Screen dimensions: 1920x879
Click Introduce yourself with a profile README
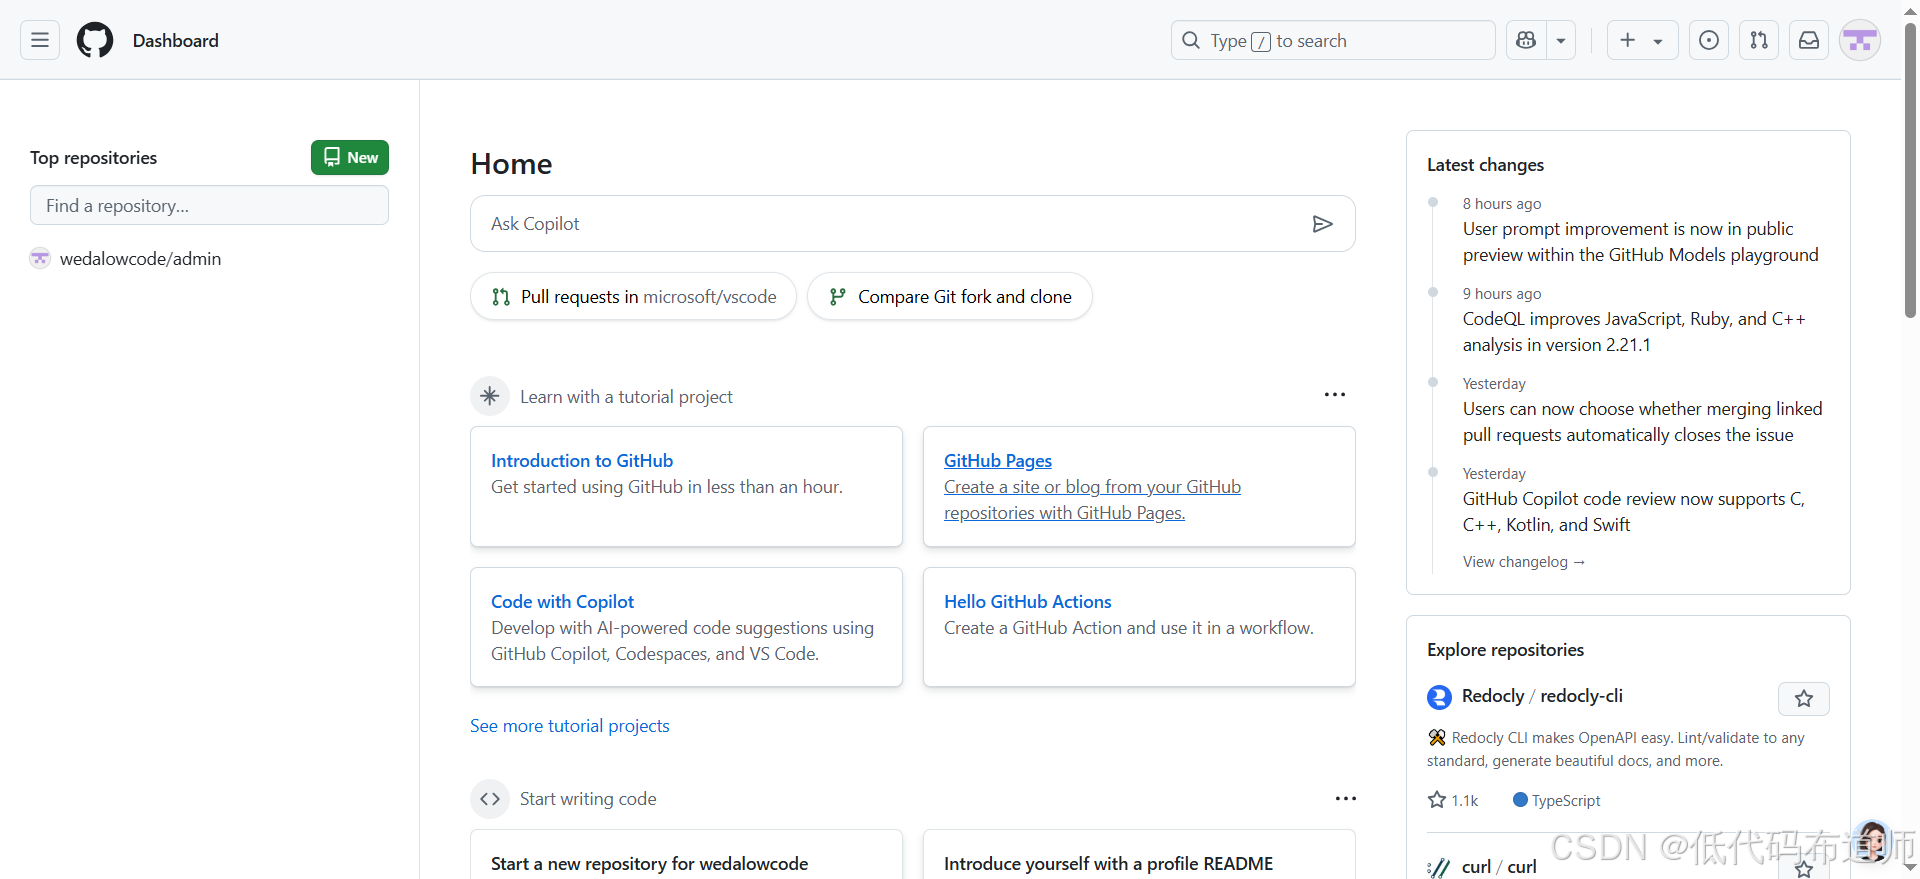(x=1108, y=864)
